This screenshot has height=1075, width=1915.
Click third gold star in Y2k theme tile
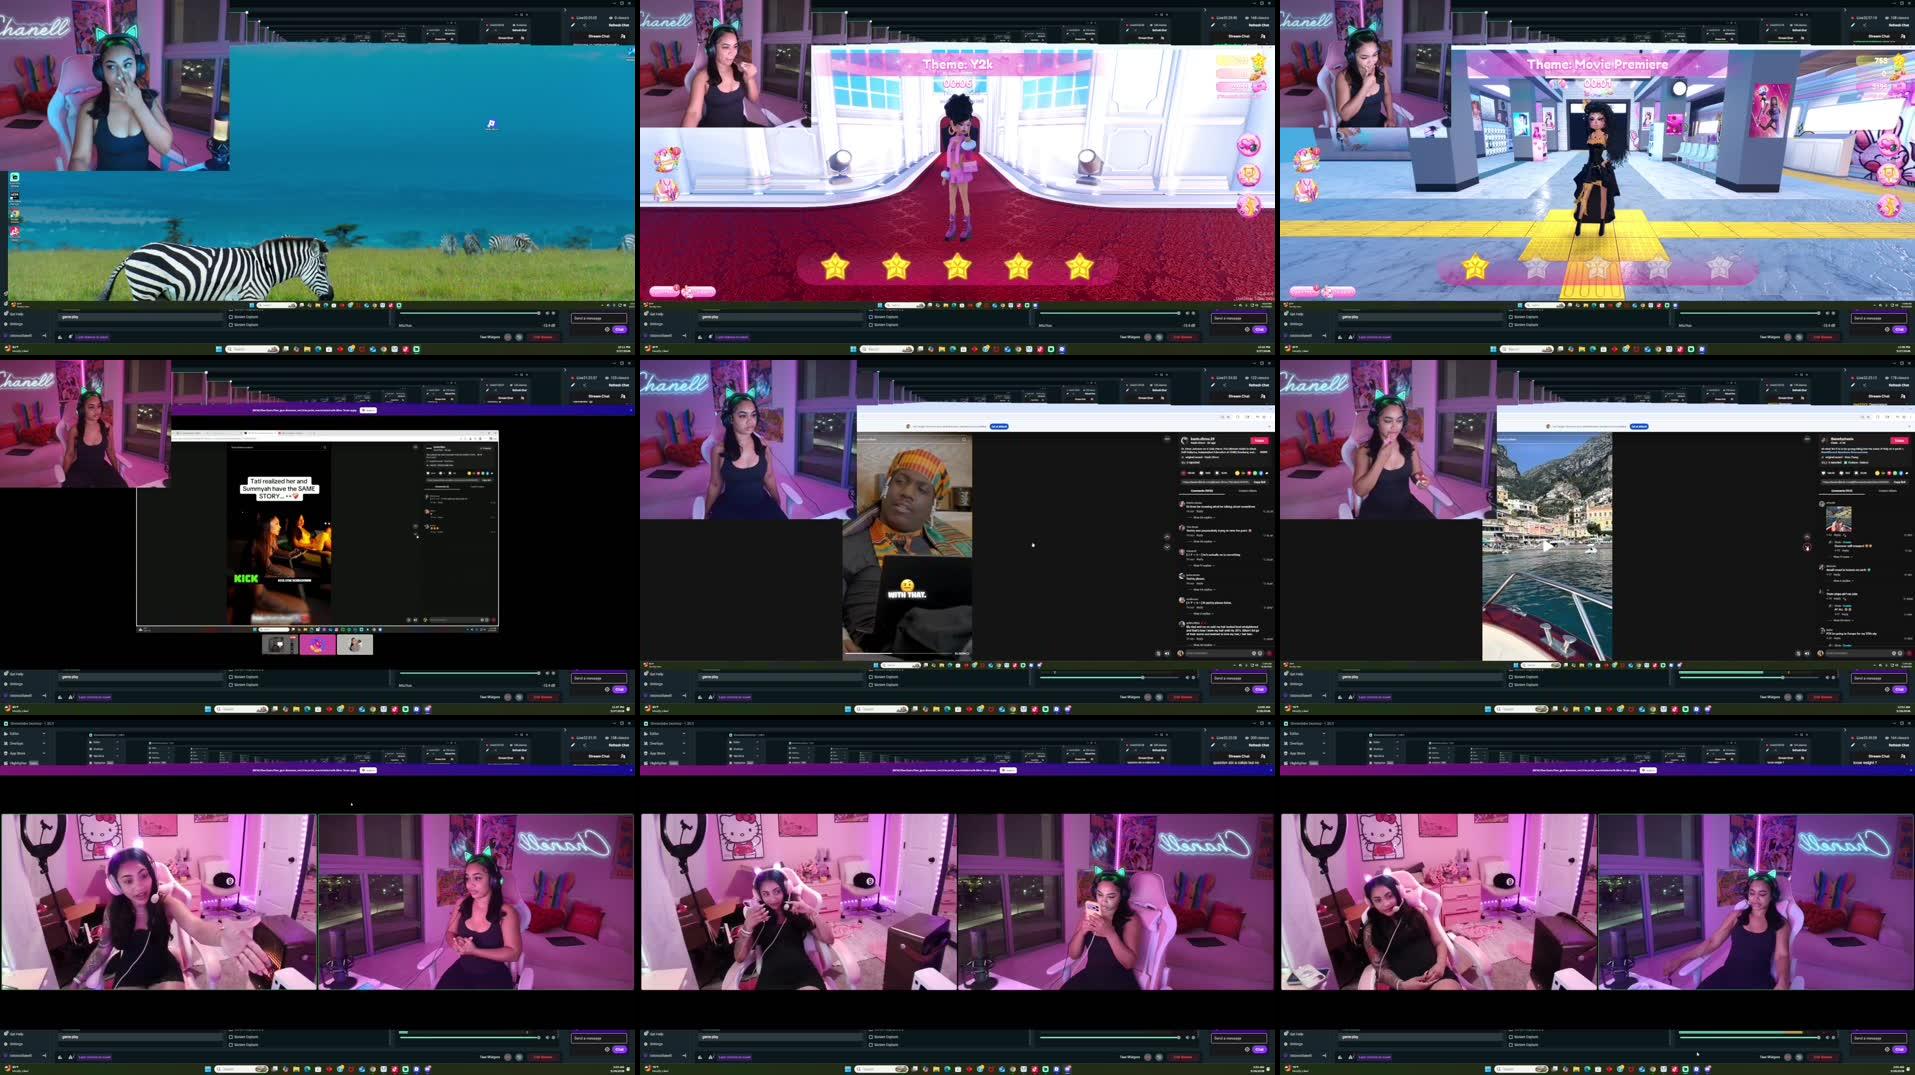click(x=957, y=266)
